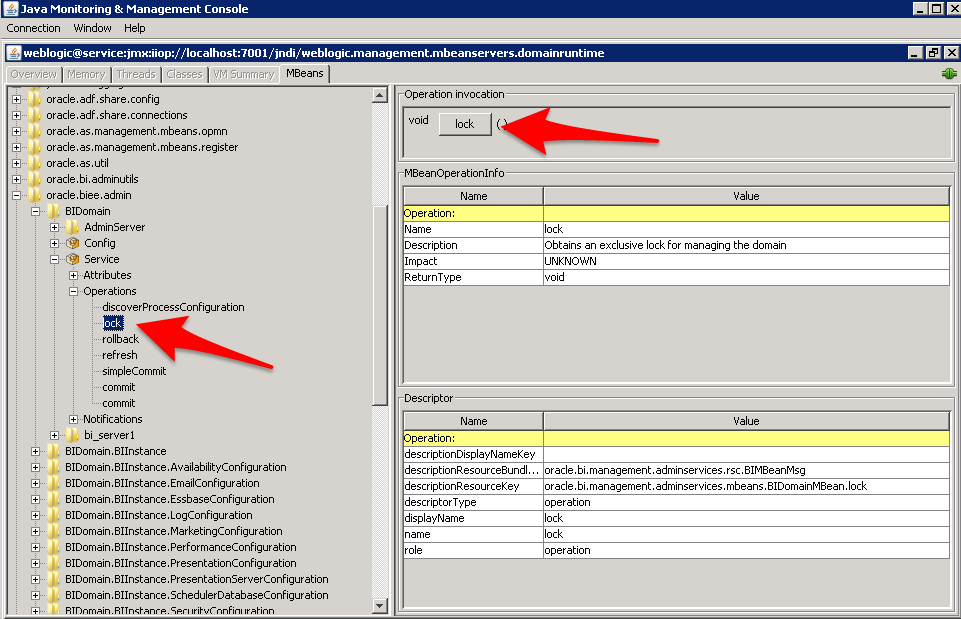The image size is (961, 619).
Task: Click the Java icon of the weblogic connection window
Action: pyautogui.click(x=13, y=53)
